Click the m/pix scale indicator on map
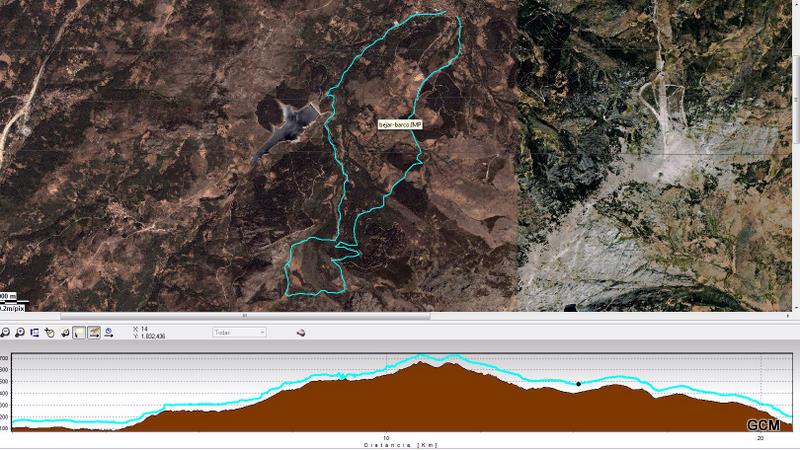Image resolution: width=800 pixels, height=450 pixels. click(12, 308)
